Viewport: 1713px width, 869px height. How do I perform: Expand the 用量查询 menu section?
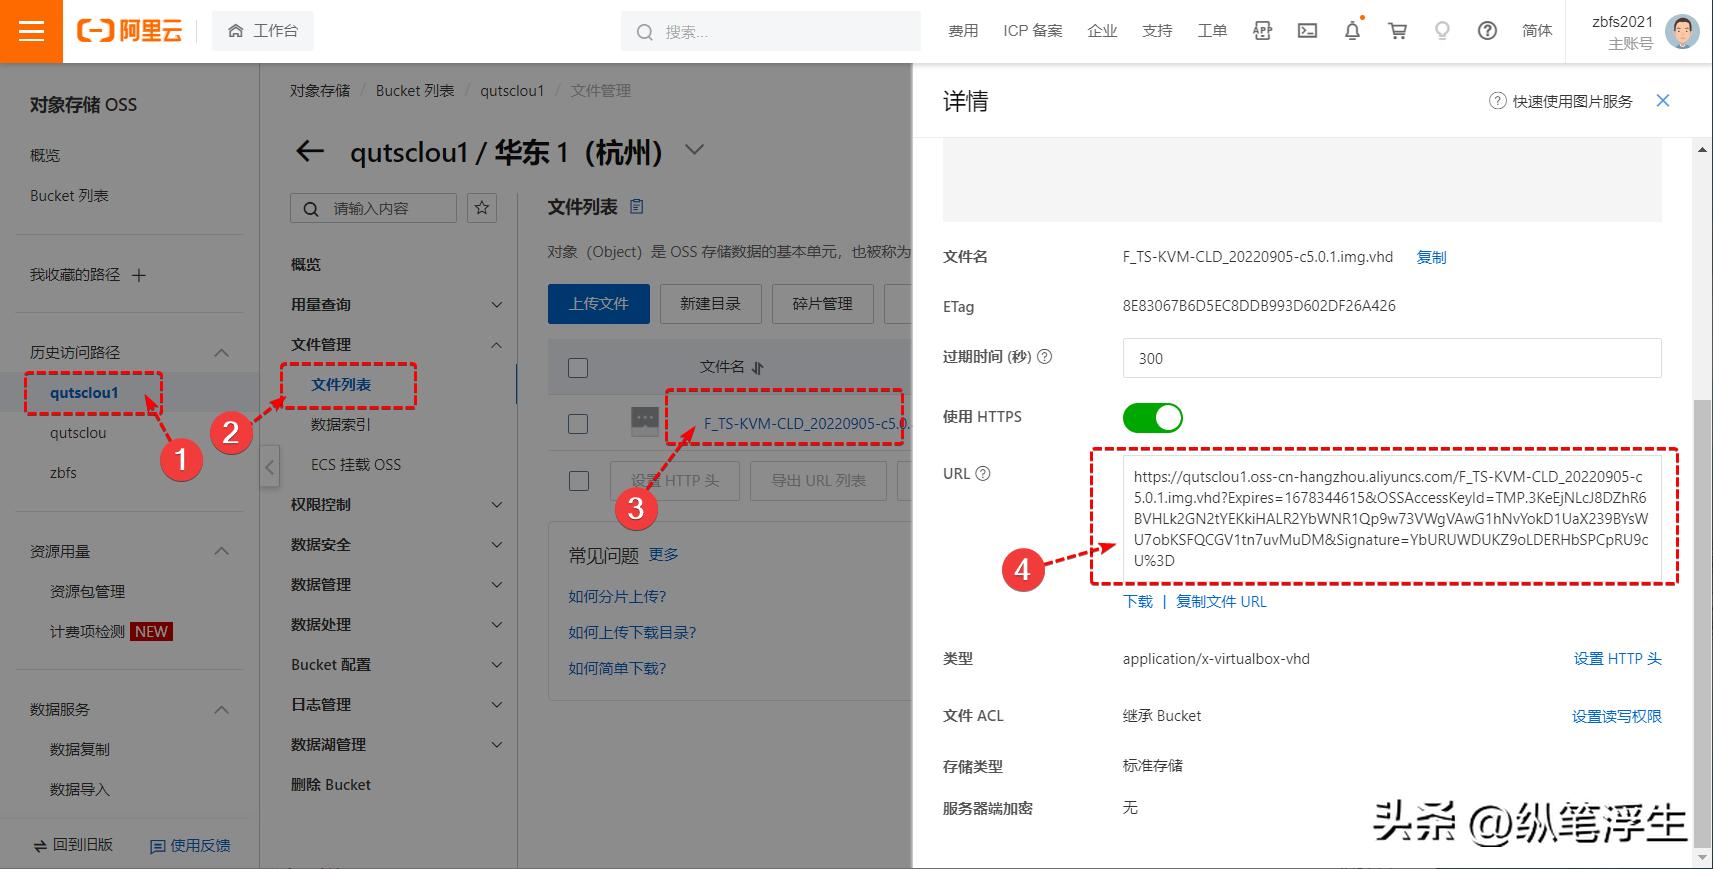[x=497, y=305]
